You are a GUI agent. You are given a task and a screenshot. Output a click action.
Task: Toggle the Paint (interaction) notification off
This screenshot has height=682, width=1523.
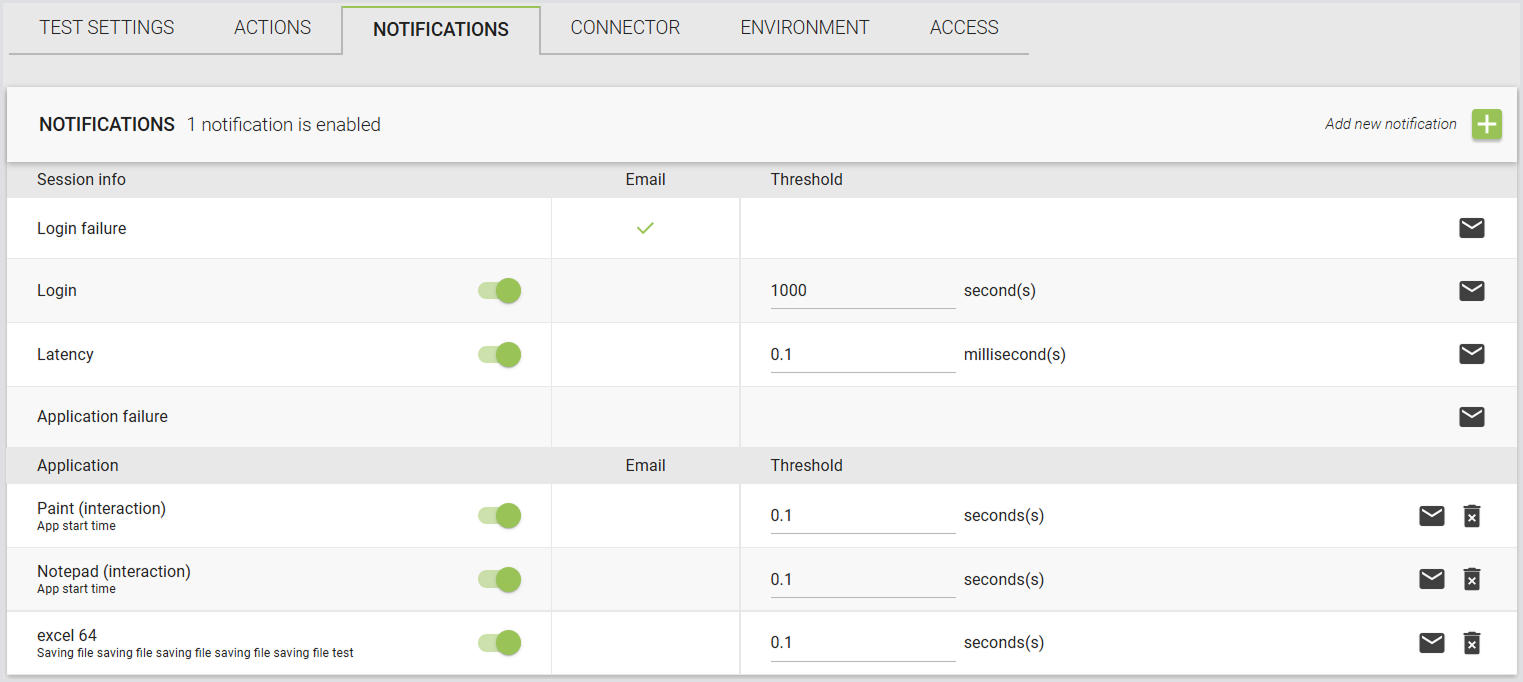coord(500,516)
